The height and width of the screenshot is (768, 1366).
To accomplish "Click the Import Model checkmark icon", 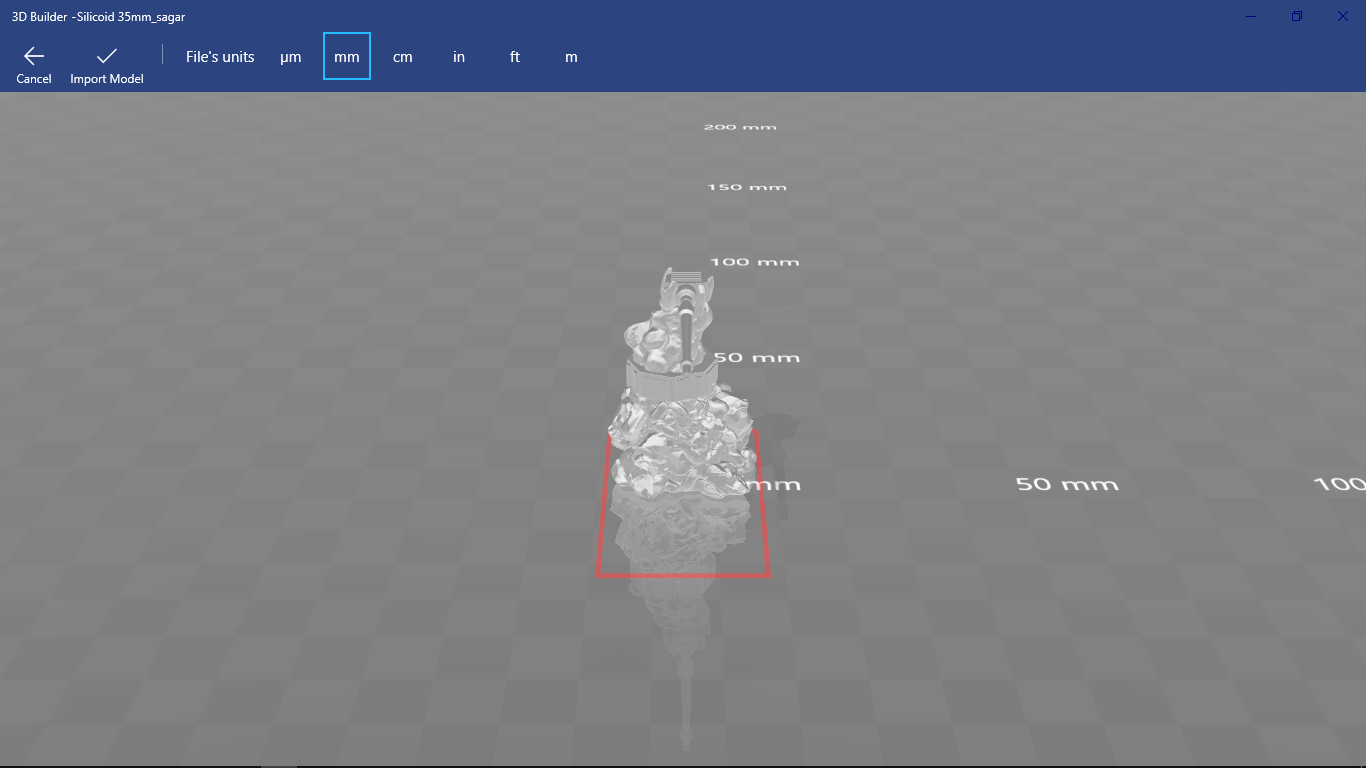I will (x=107, y=56).
